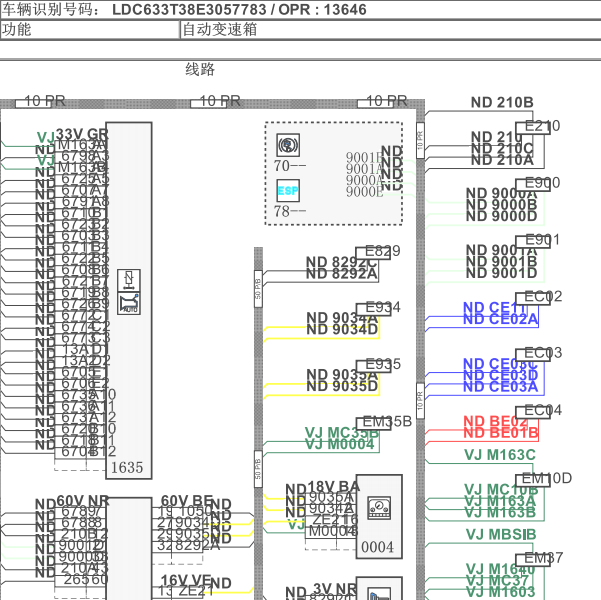Select component number 1635
The image size is (601, 600).
coord(127,467)
